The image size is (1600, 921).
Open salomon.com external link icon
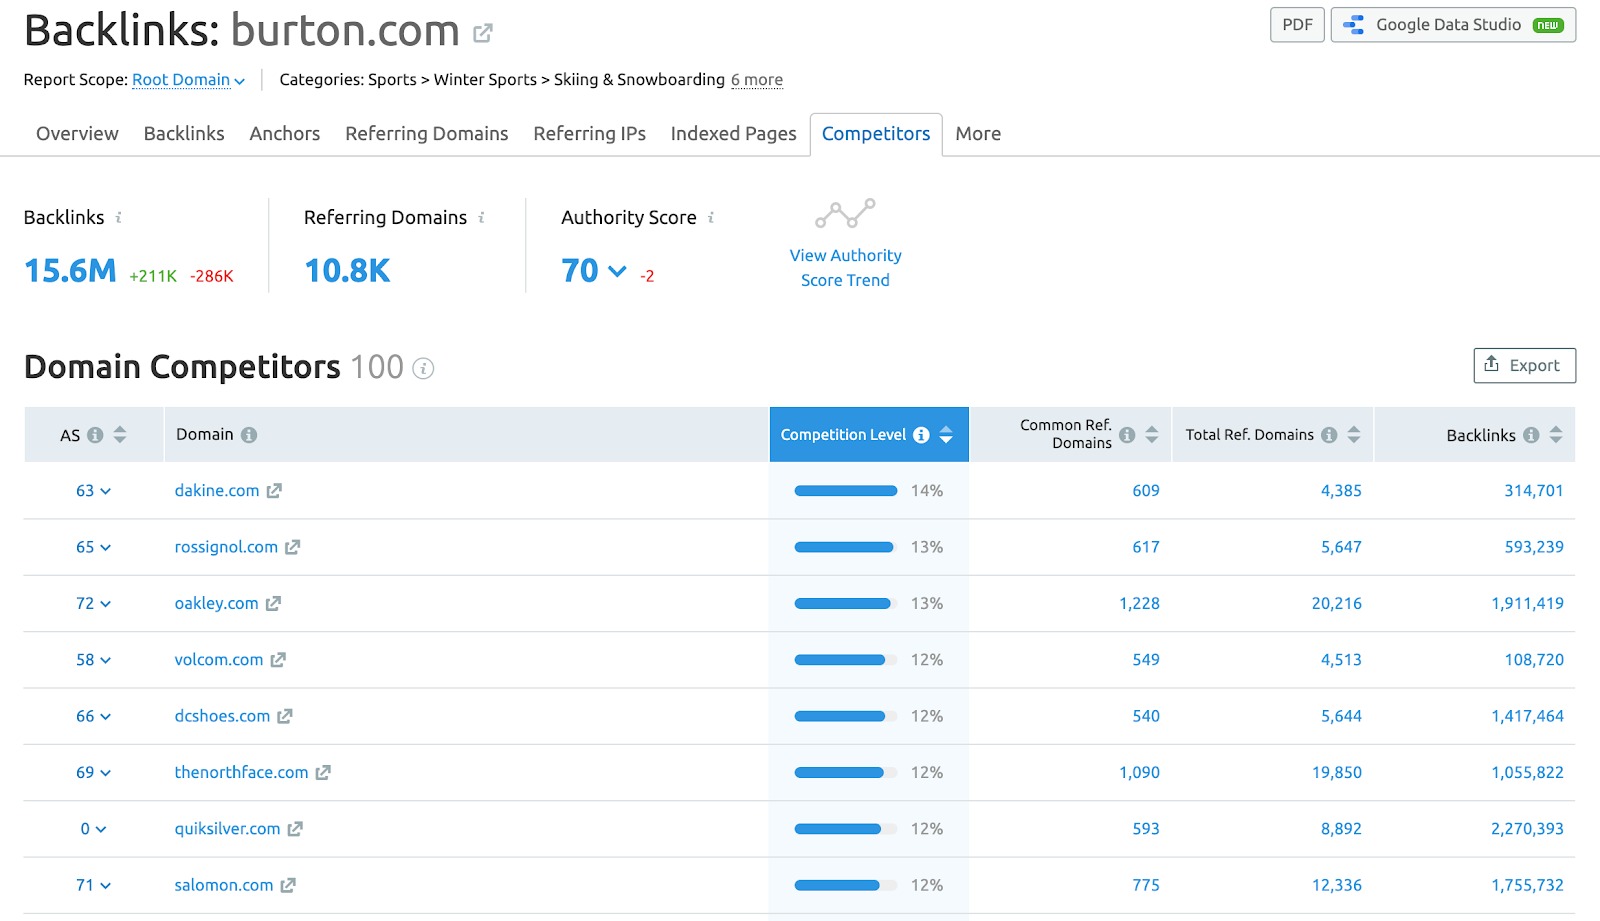pyautogui.click(x=288, y=885)
